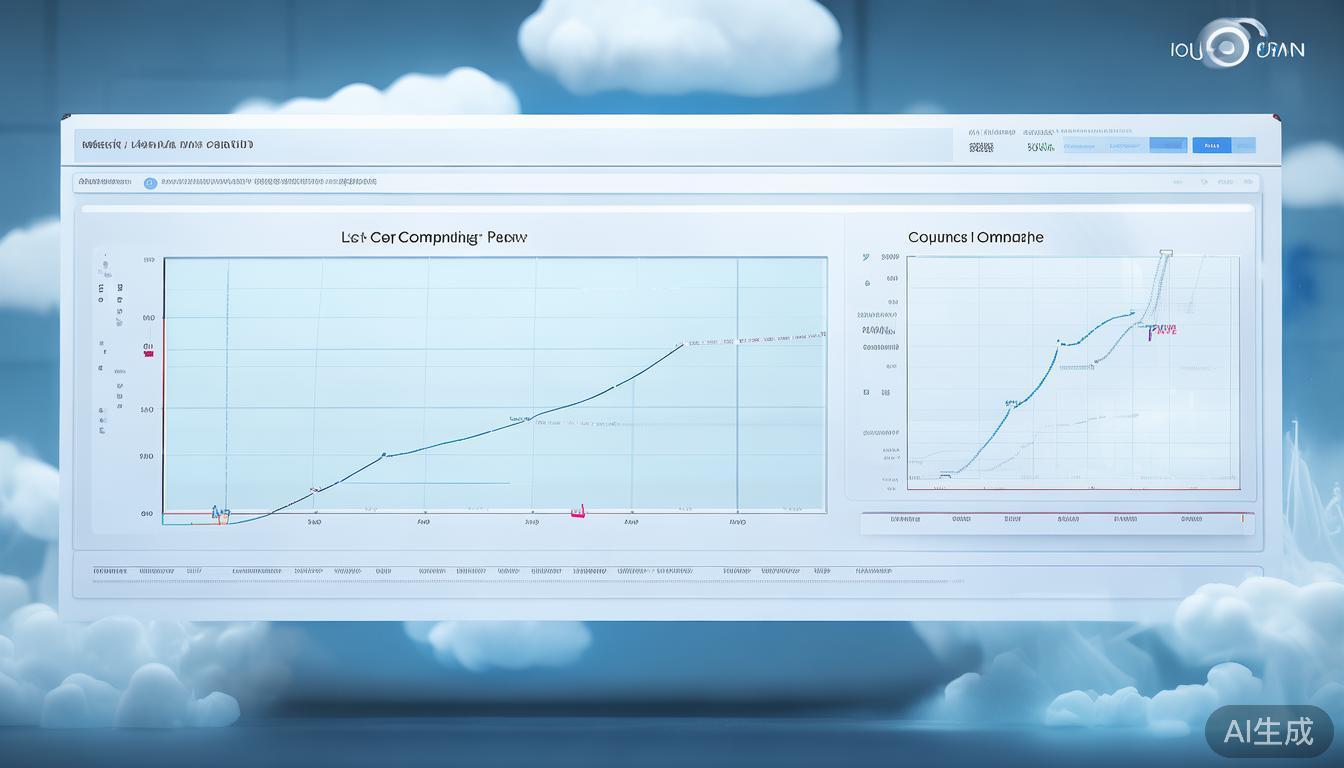Click the 'Counncs | Omnashe' chart title

(975, 238)
